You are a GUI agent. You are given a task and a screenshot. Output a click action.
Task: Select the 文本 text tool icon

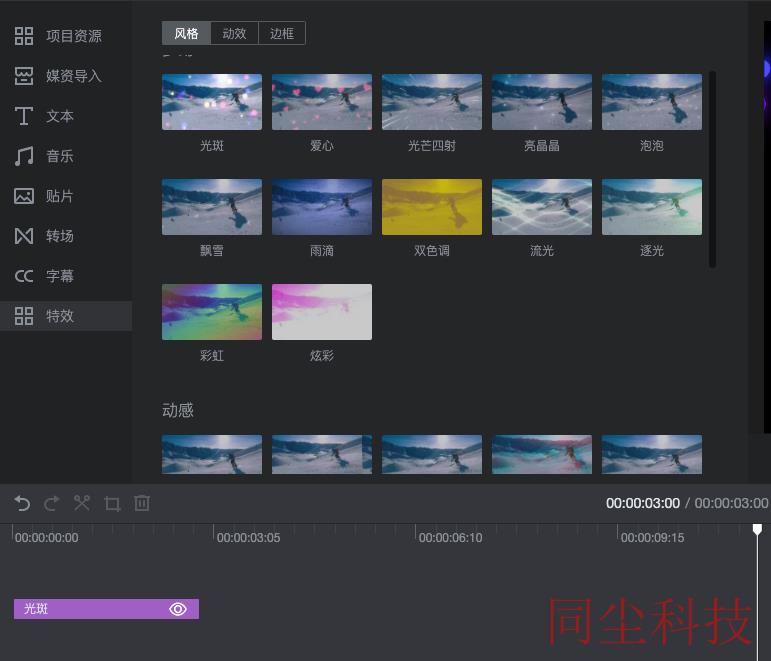coord(24,116)
